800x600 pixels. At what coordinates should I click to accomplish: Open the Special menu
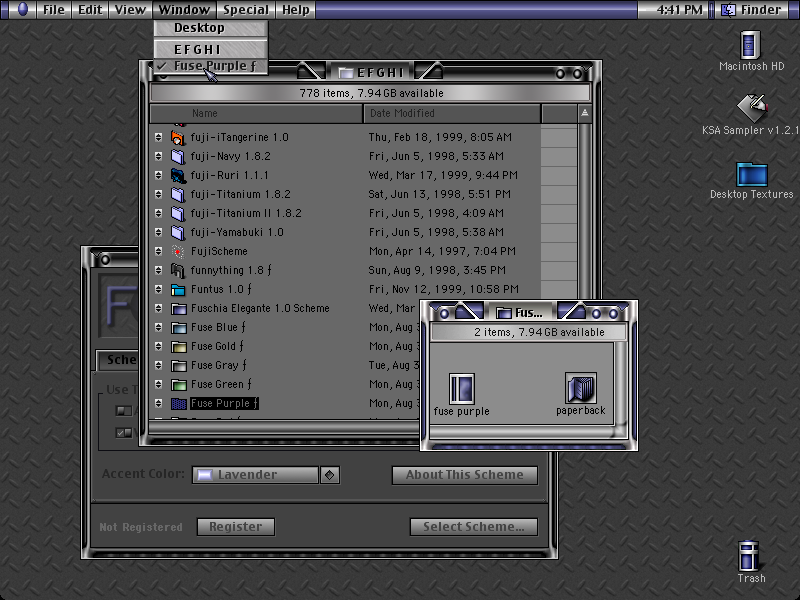pos(245,10)
